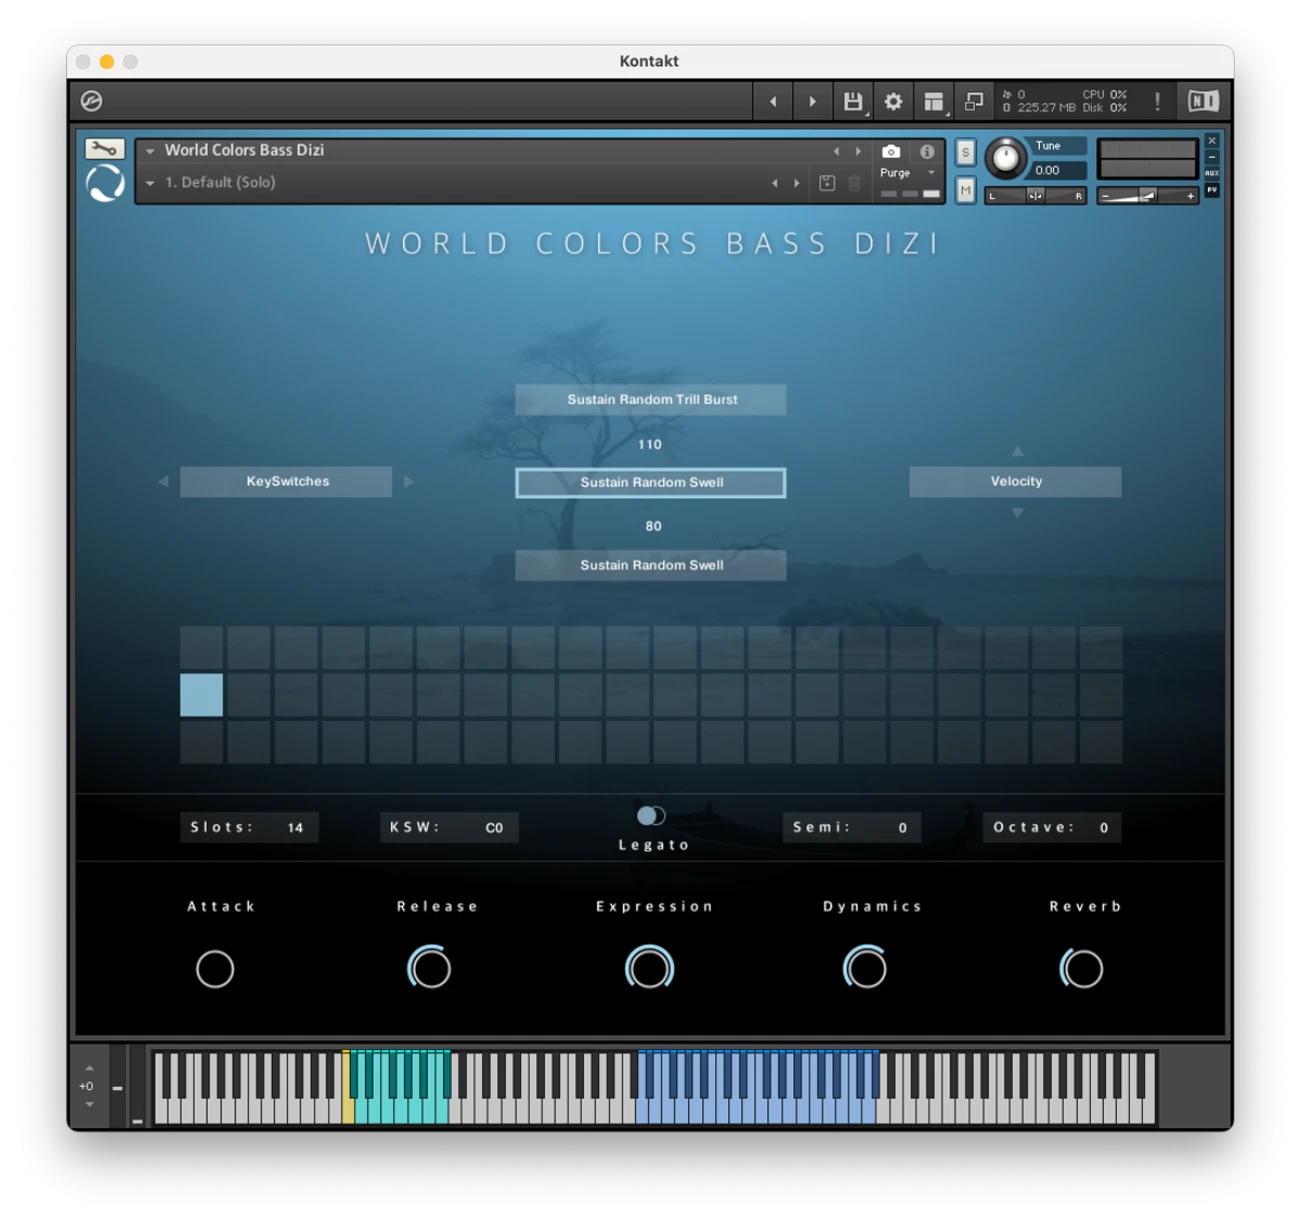Click right arrow beside KeySwitches

pyautogui.click(x=408, y=482)
